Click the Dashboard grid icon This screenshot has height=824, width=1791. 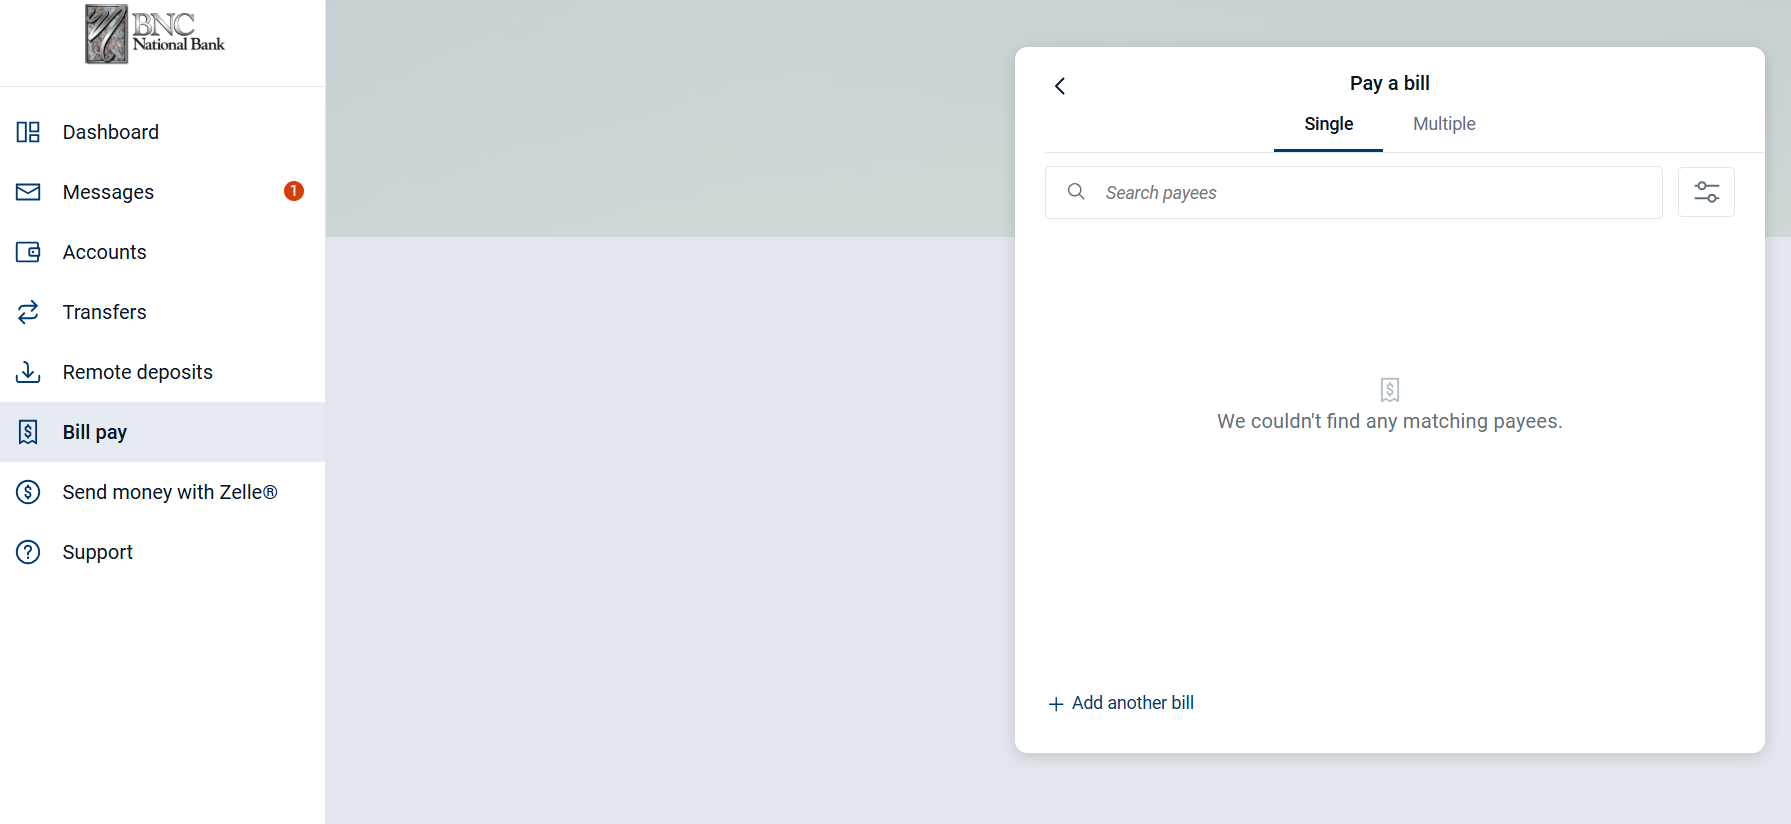[28, 132]
